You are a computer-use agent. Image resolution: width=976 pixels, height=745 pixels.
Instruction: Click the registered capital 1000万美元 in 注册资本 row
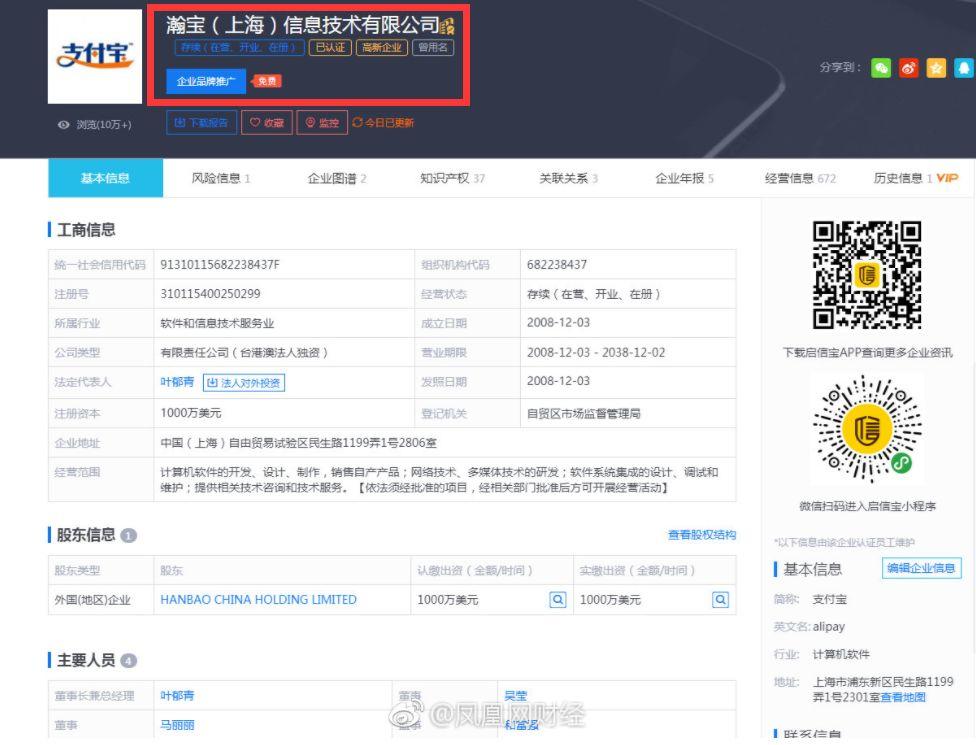point(190,413)
